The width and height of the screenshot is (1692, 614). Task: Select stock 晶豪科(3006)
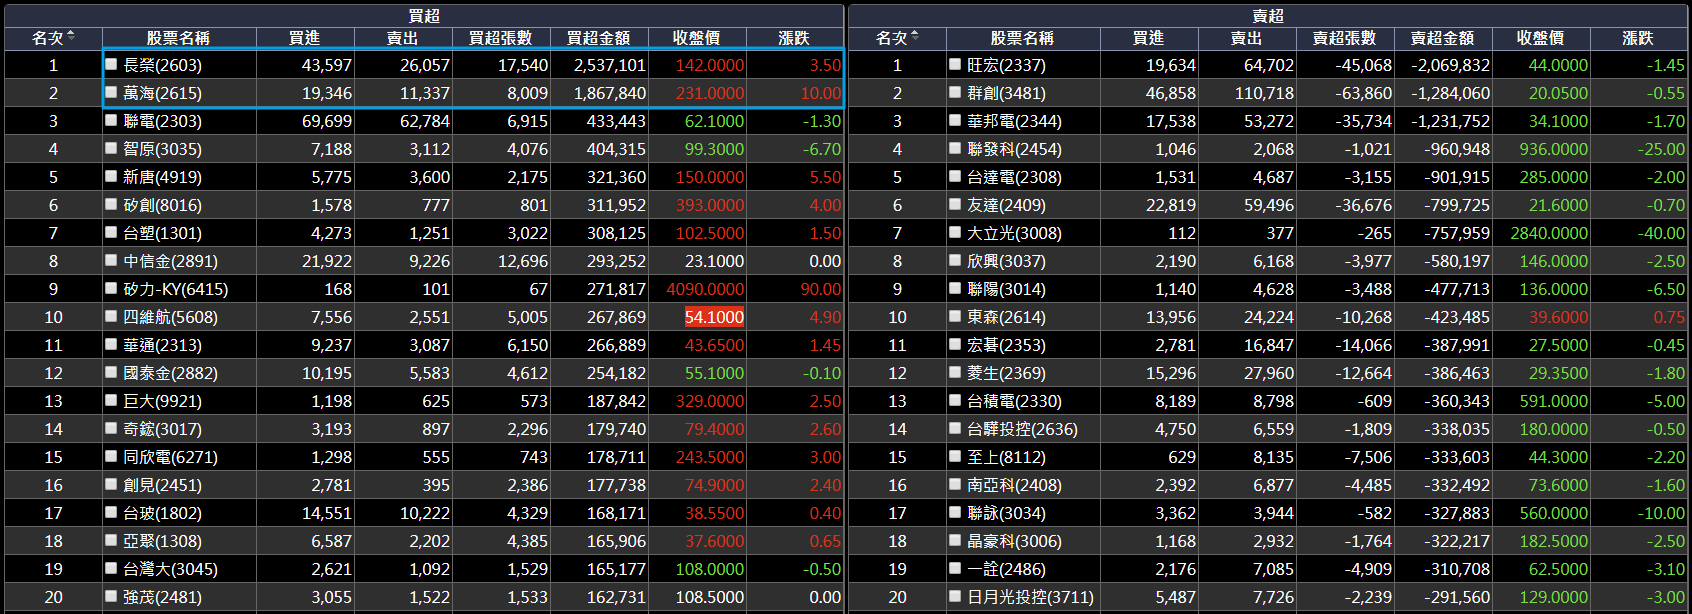tap(1014, 541)
